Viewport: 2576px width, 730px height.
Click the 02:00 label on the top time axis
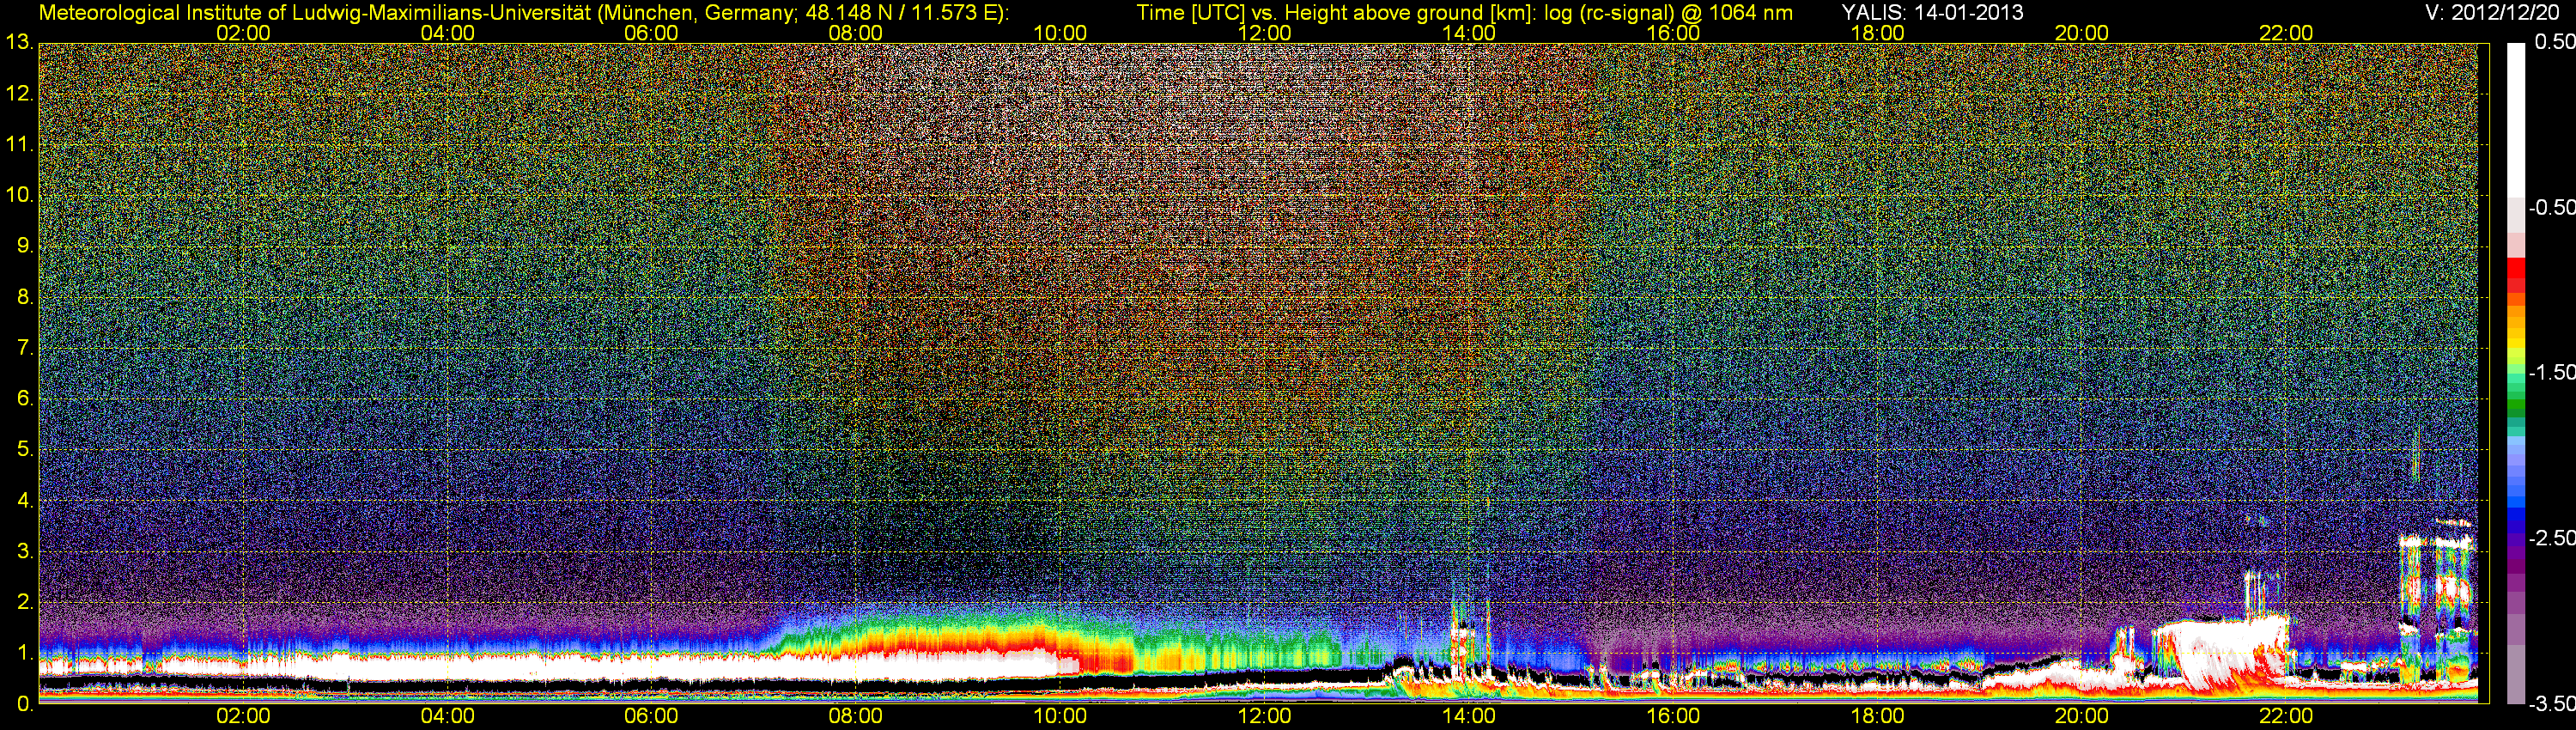tap(243, 33)
